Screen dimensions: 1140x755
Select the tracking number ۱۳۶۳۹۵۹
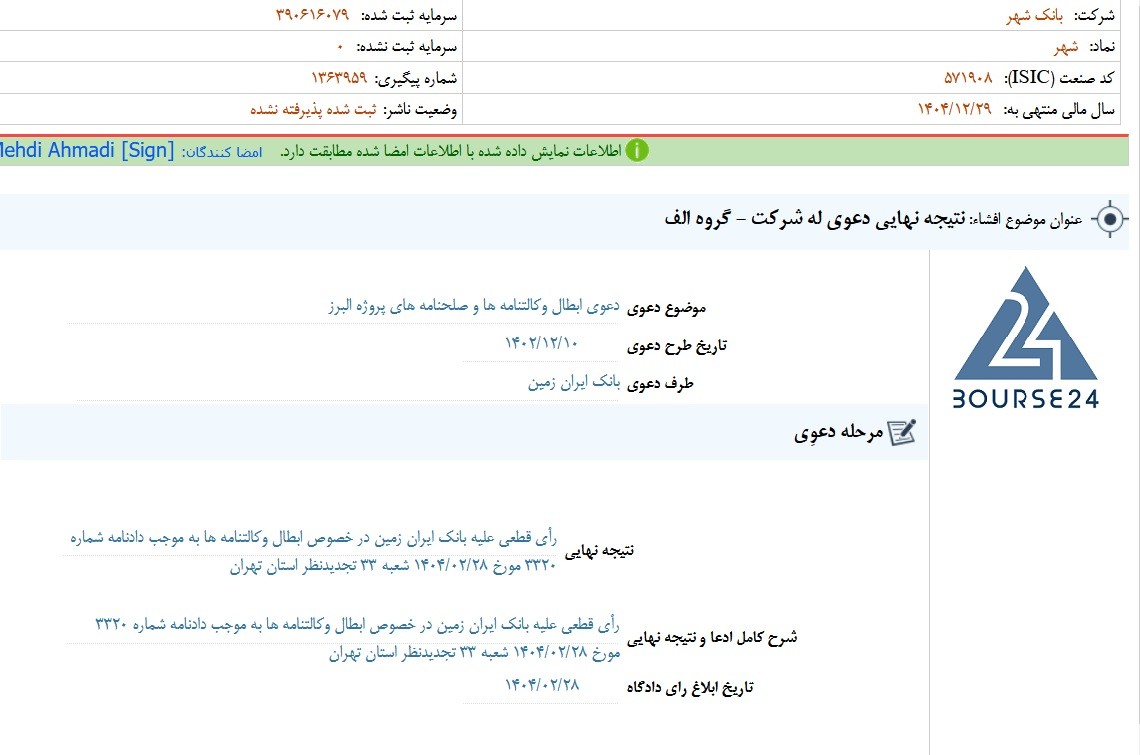pos(340,78)
